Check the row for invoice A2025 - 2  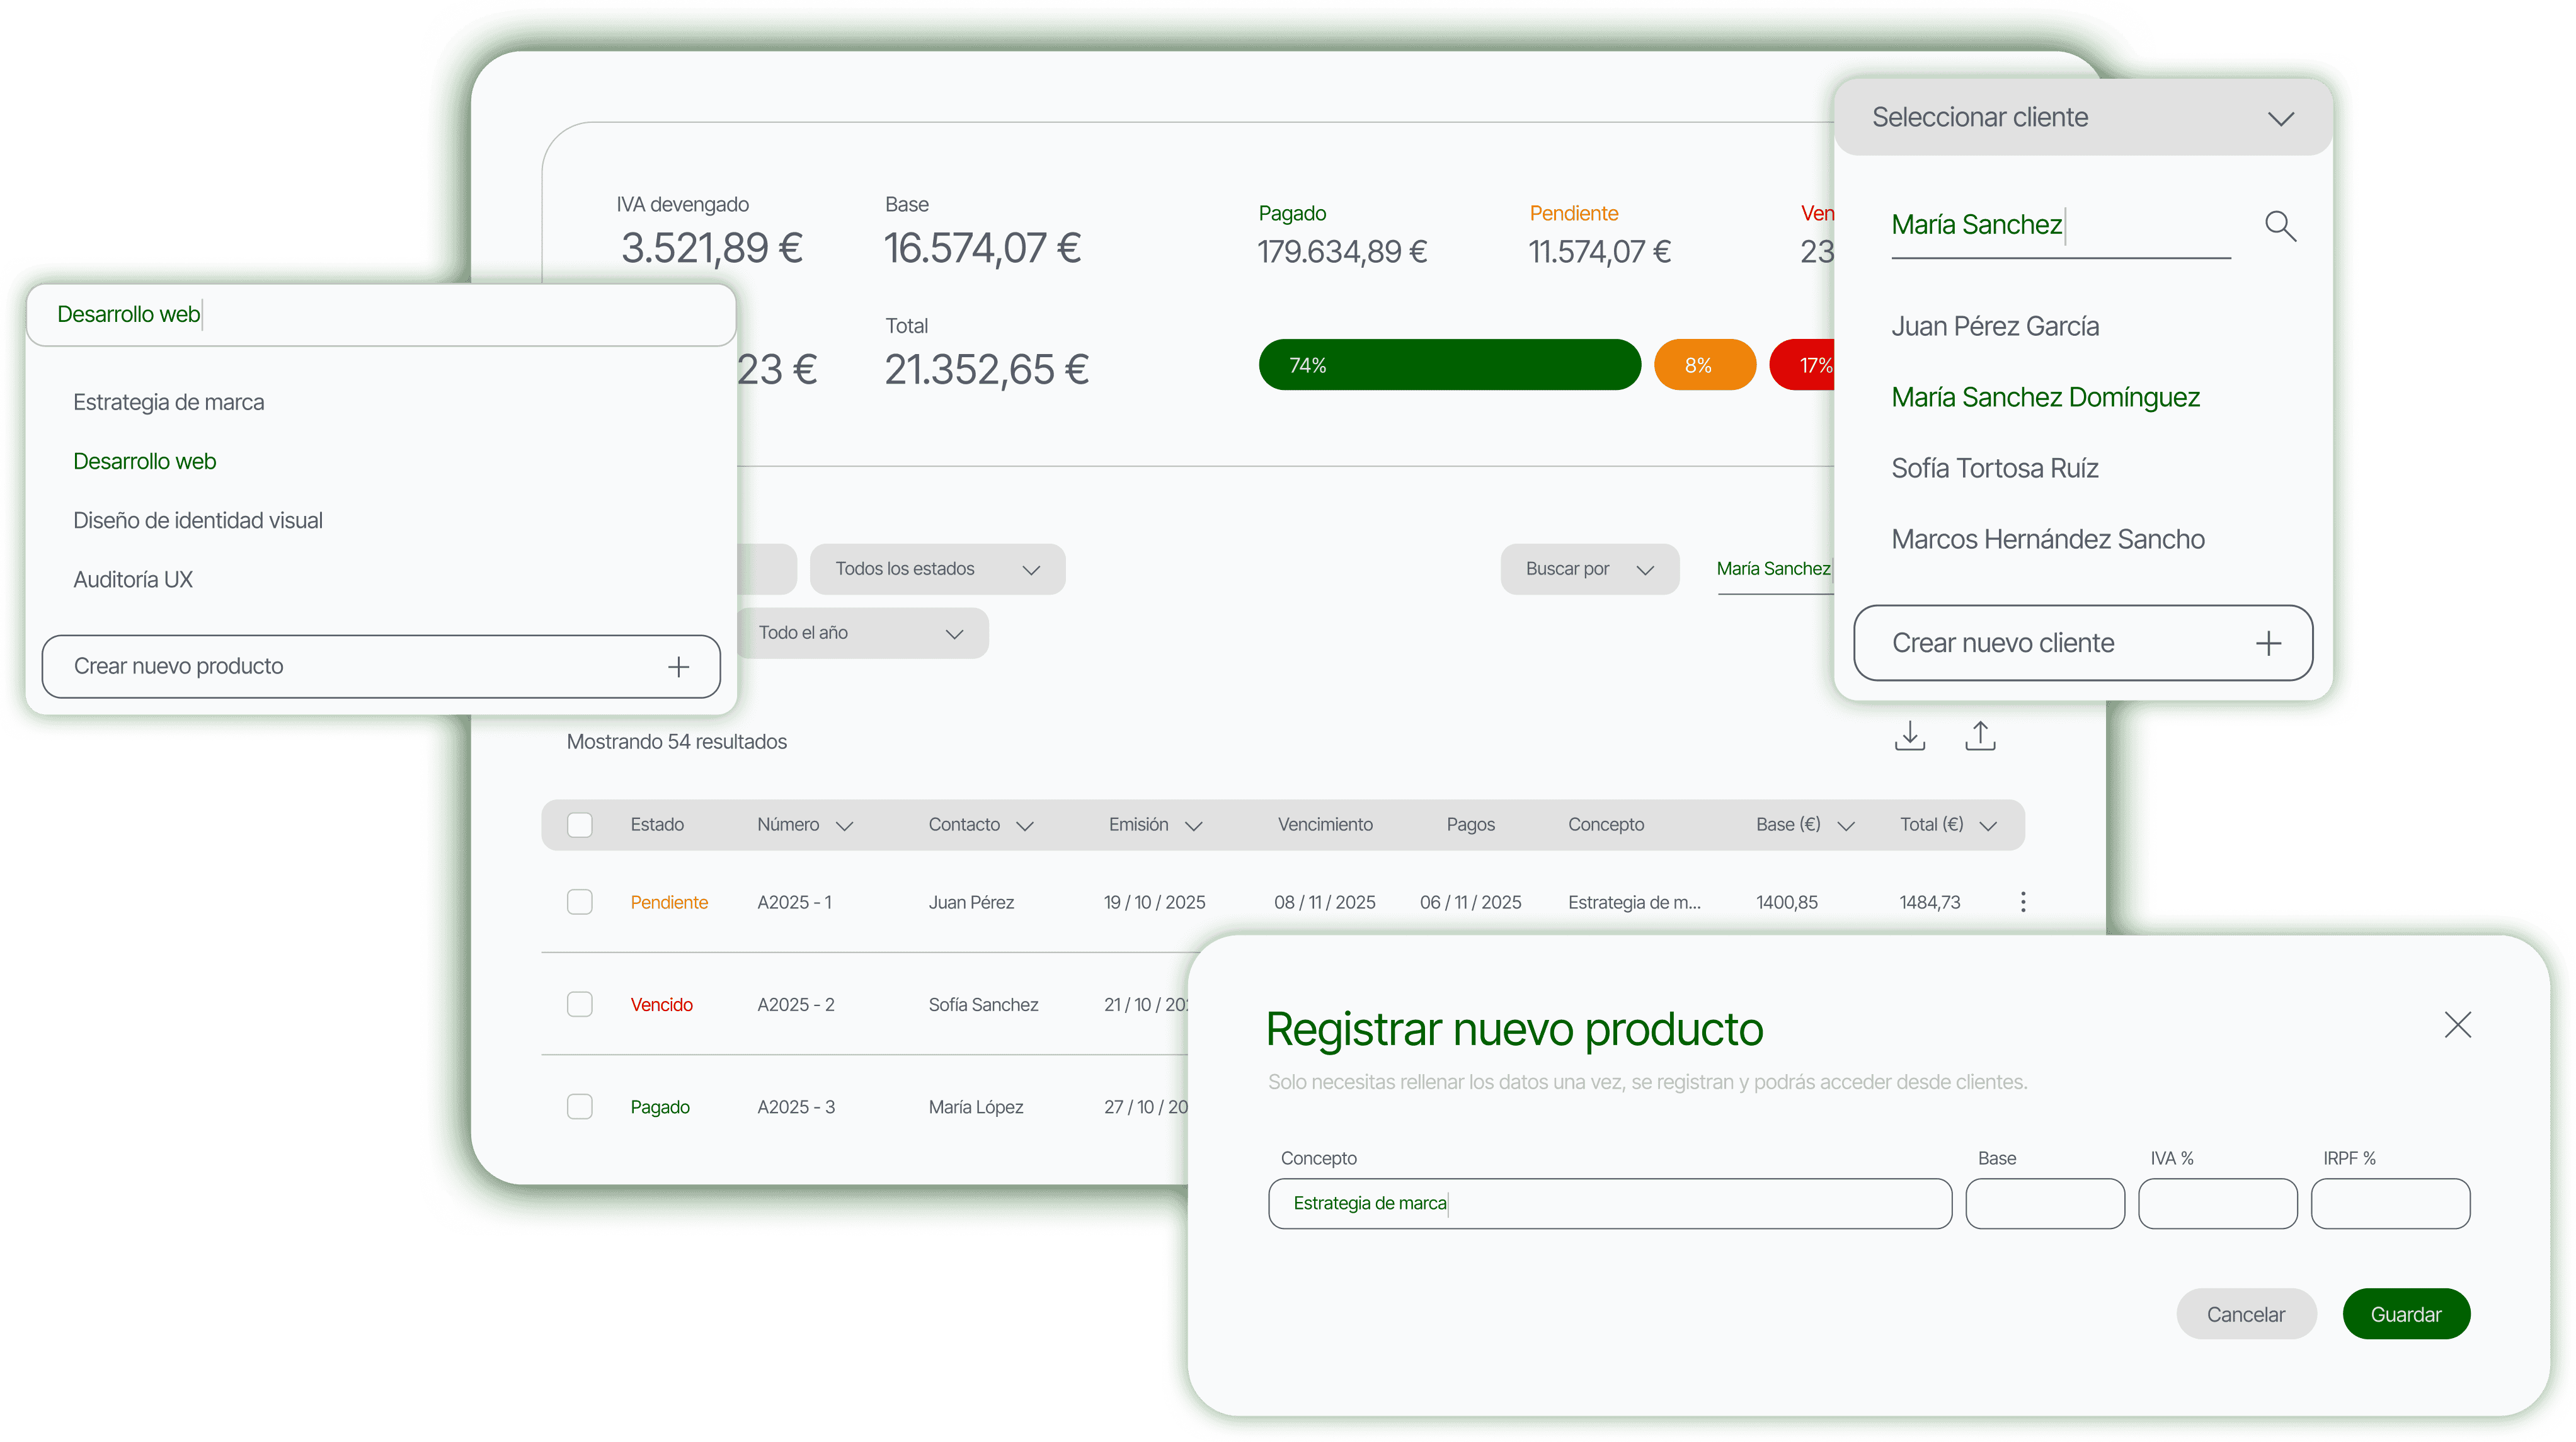(x=580, y=1004)
